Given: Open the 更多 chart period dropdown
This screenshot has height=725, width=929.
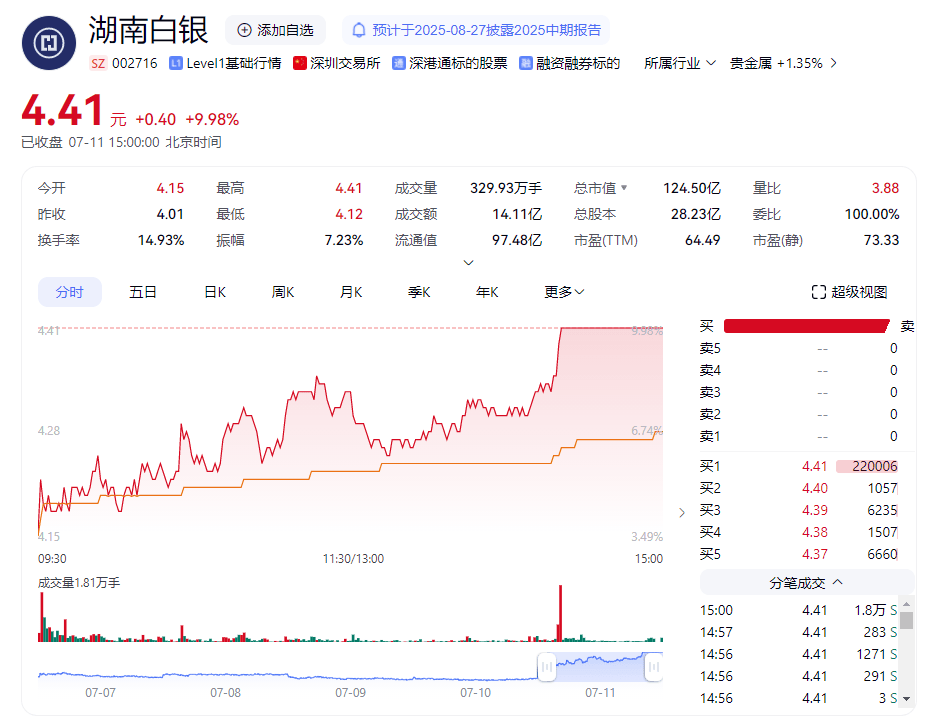Looking at the screenshot, I should pyautogui.click(x=579, y=292).
